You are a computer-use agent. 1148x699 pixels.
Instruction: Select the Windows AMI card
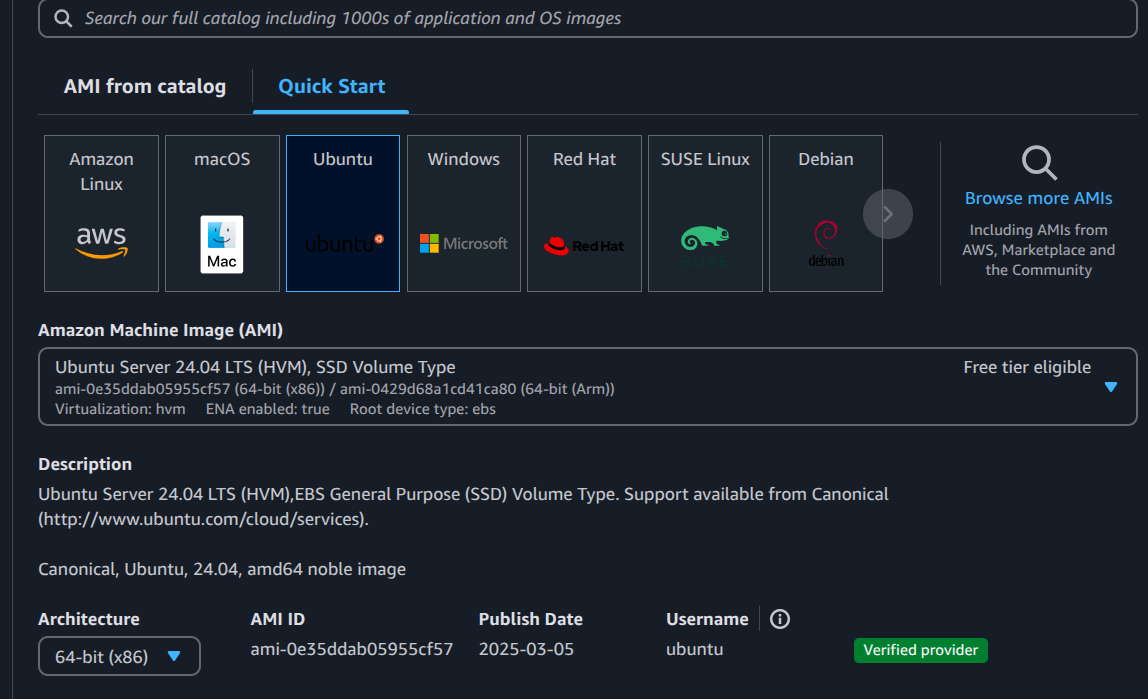point(463,213)
